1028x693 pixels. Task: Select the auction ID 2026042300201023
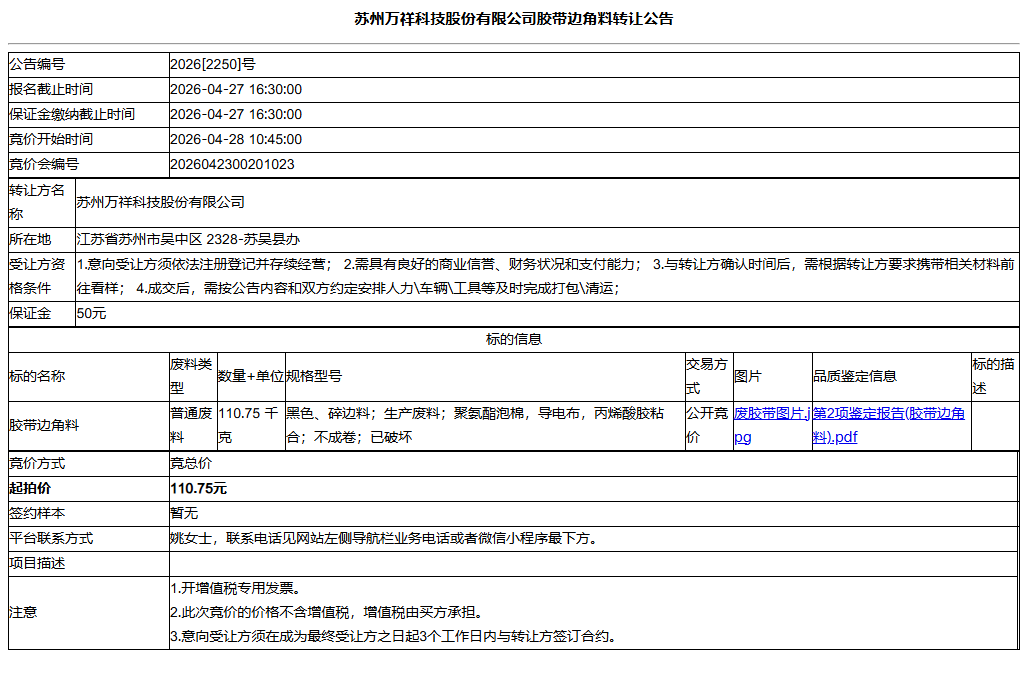[x=232, y=165]
